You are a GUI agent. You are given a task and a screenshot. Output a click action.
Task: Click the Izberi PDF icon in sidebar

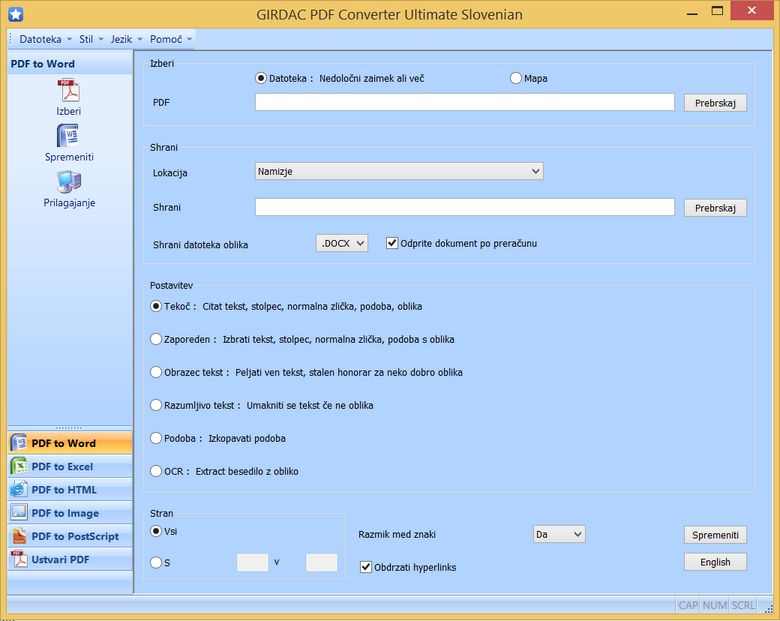click(69, 92)
